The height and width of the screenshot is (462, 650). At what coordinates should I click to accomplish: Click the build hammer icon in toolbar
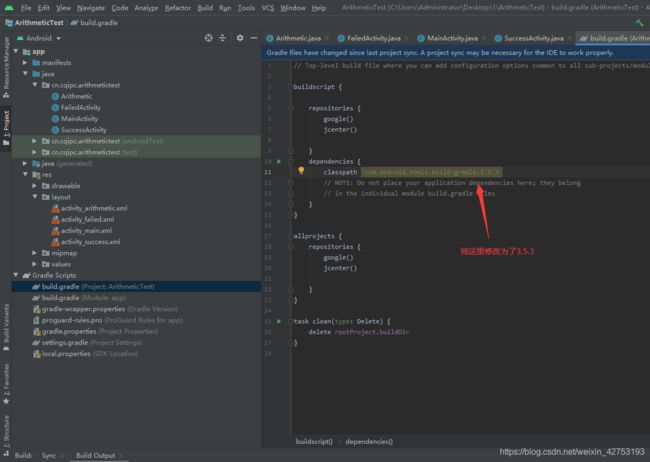(x=639, y=22)
